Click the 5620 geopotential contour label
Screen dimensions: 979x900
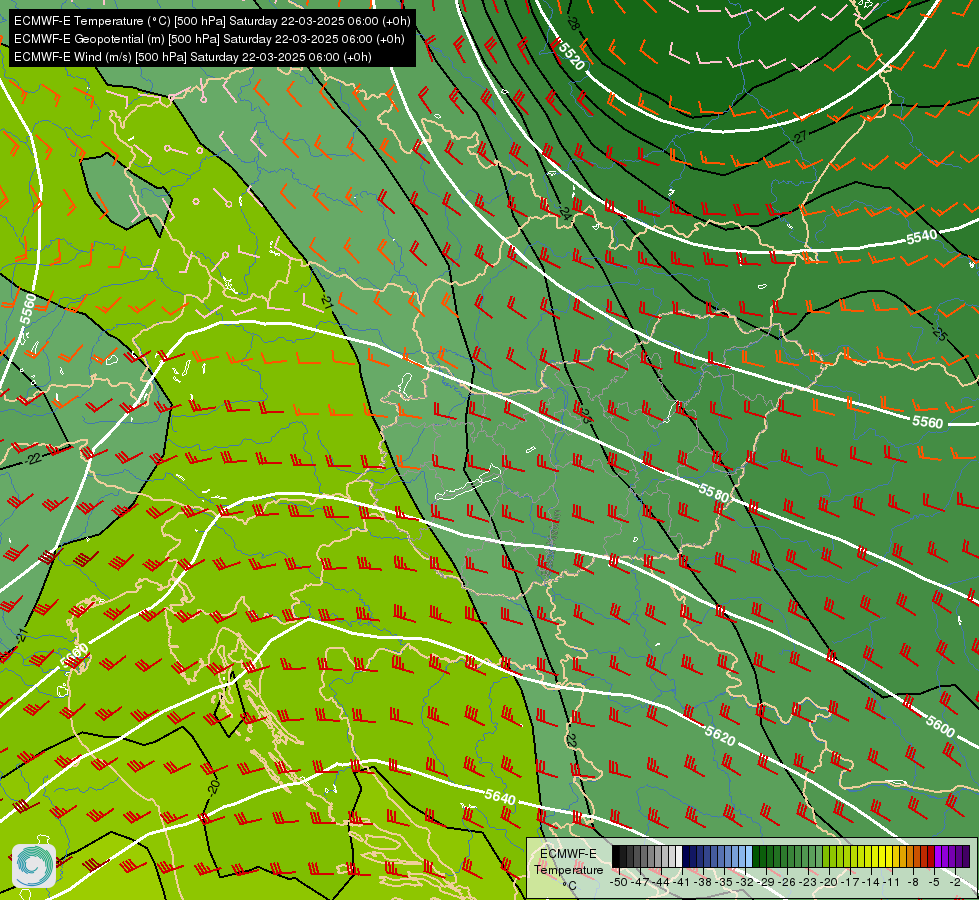pos(720,735)
